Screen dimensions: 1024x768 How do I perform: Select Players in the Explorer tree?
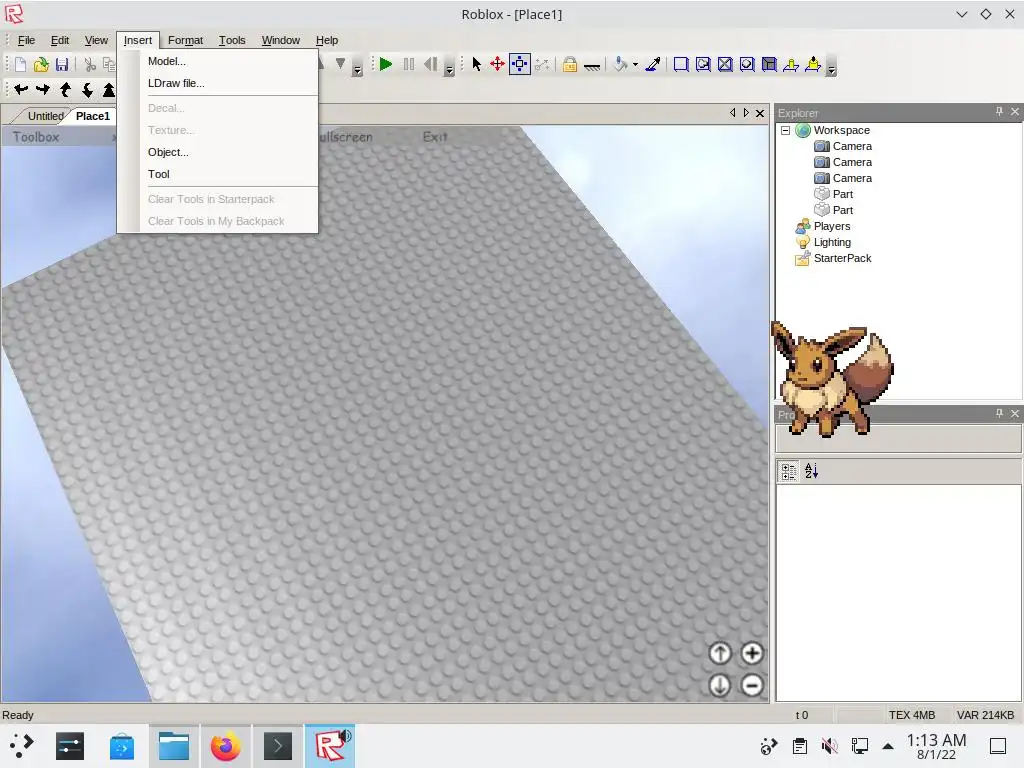coord(832,227)
